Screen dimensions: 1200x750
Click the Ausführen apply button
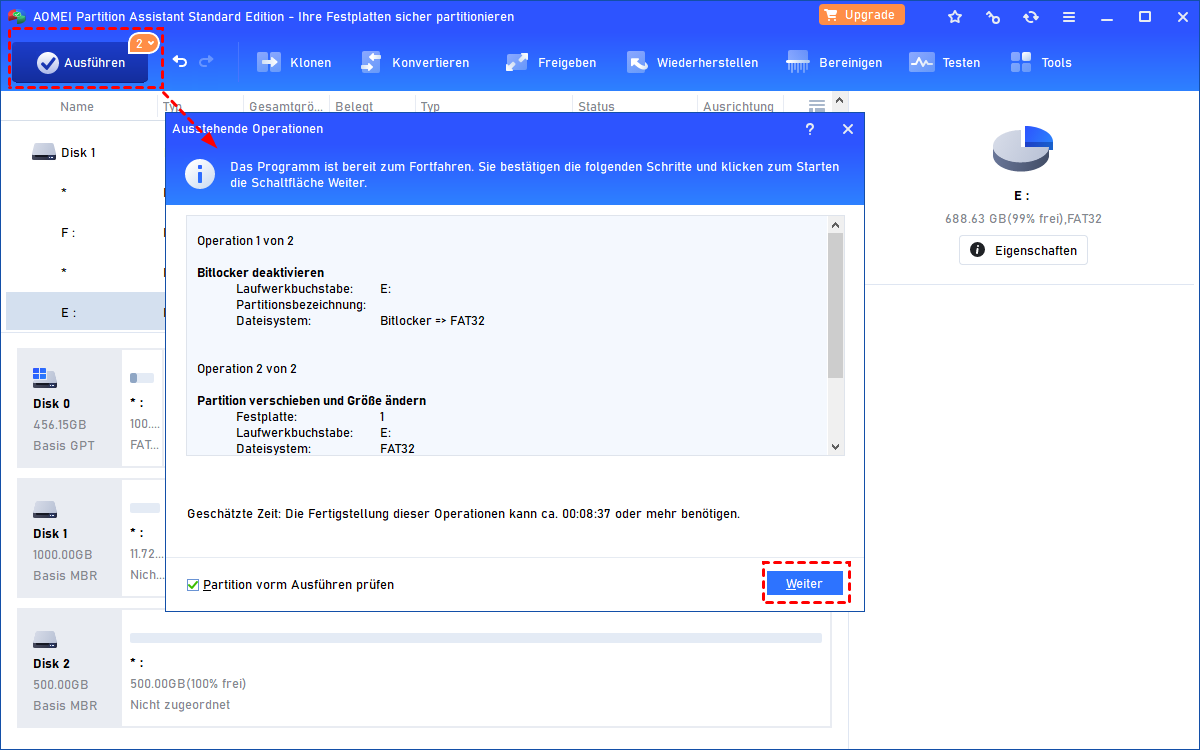click(x=81, y=62)
